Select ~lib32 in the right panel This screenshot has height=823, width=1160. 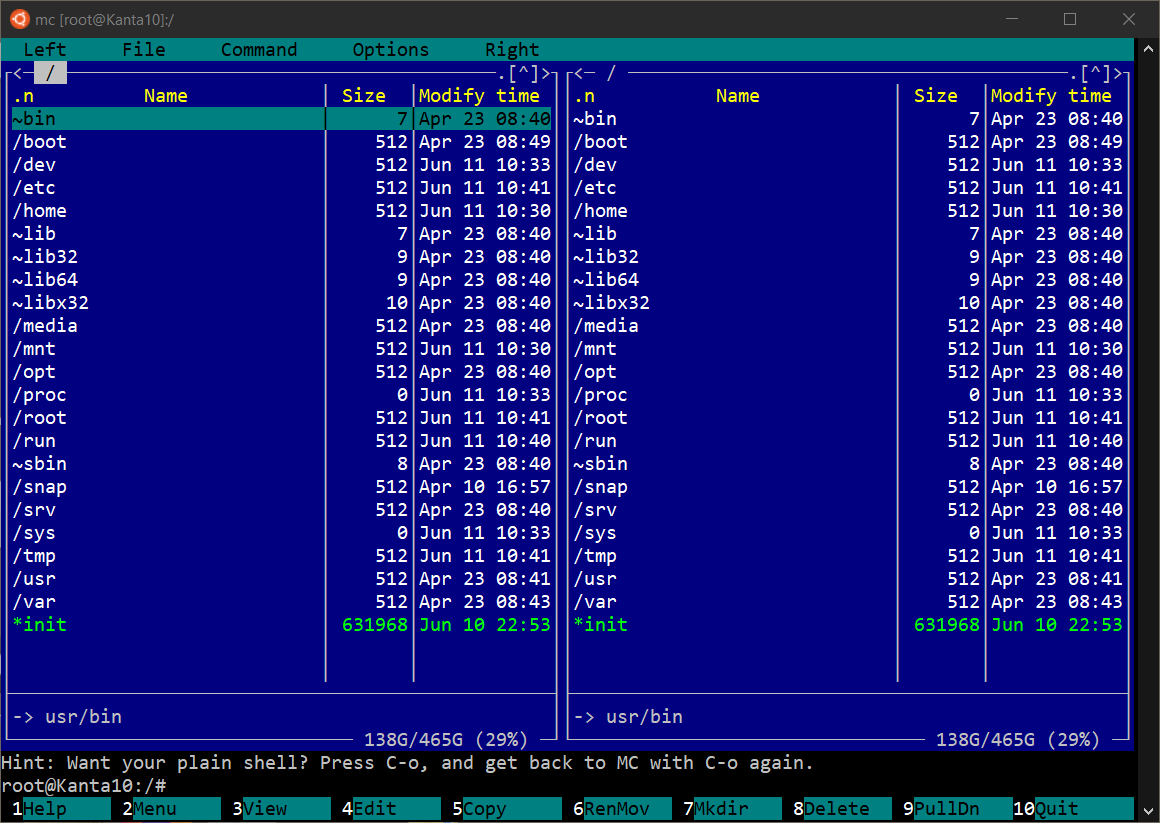point(849,257)
